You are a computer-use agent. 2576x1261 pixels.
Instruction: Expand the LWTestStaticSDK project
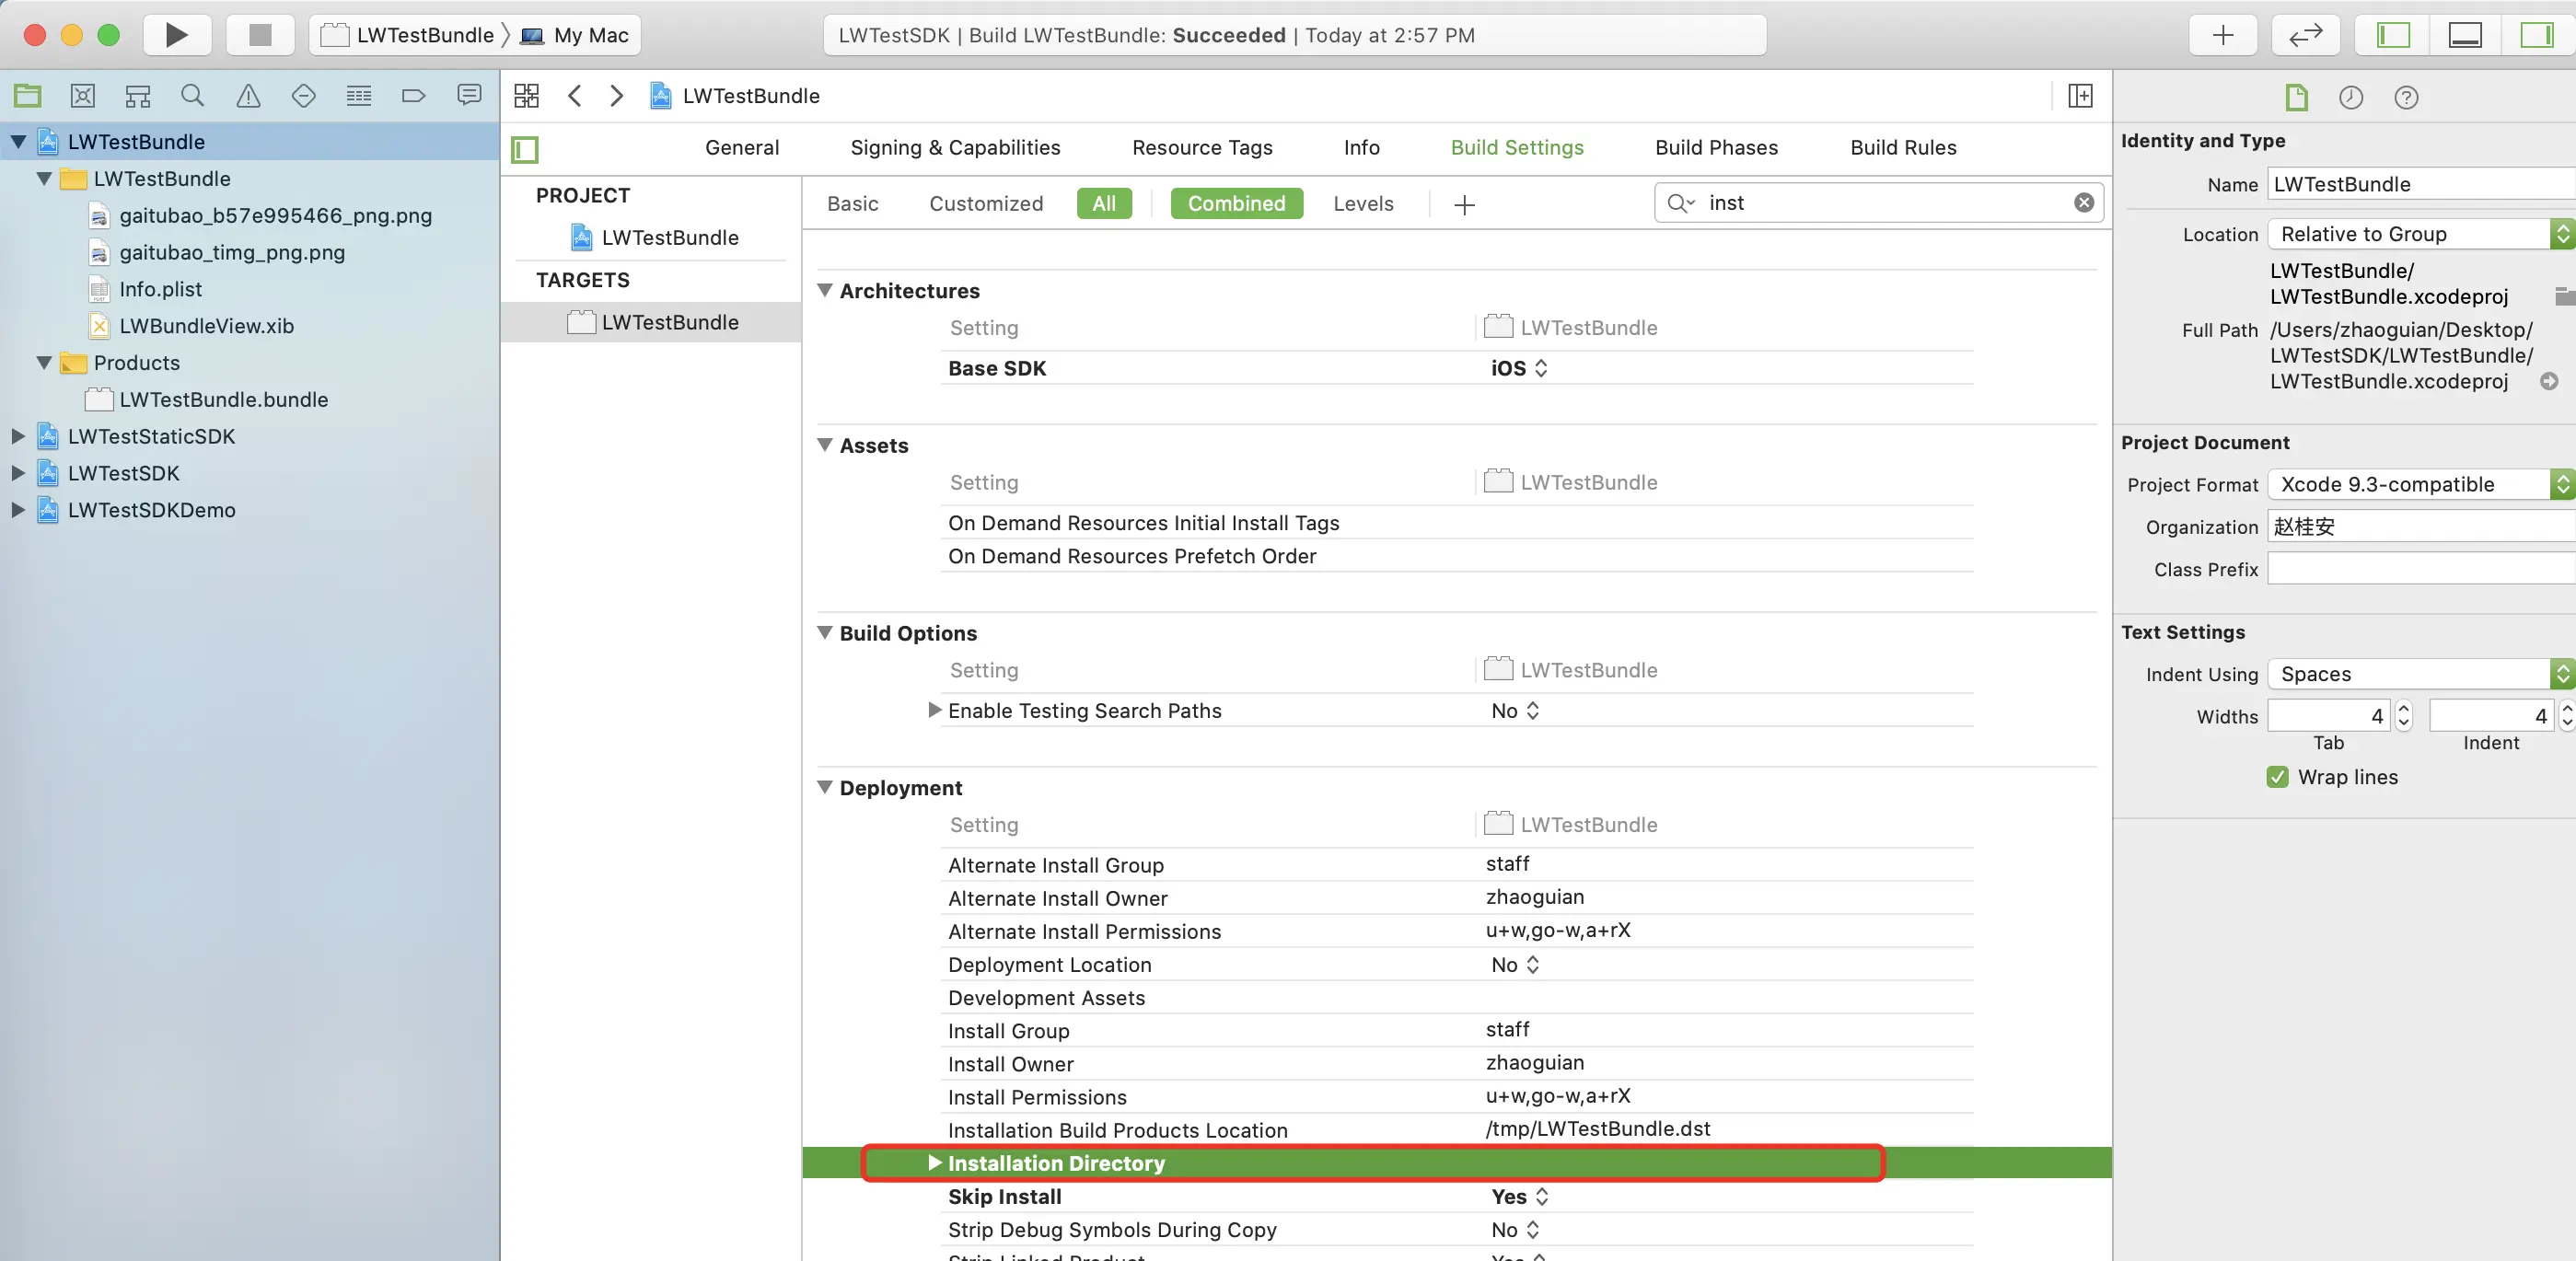(18, 436)
